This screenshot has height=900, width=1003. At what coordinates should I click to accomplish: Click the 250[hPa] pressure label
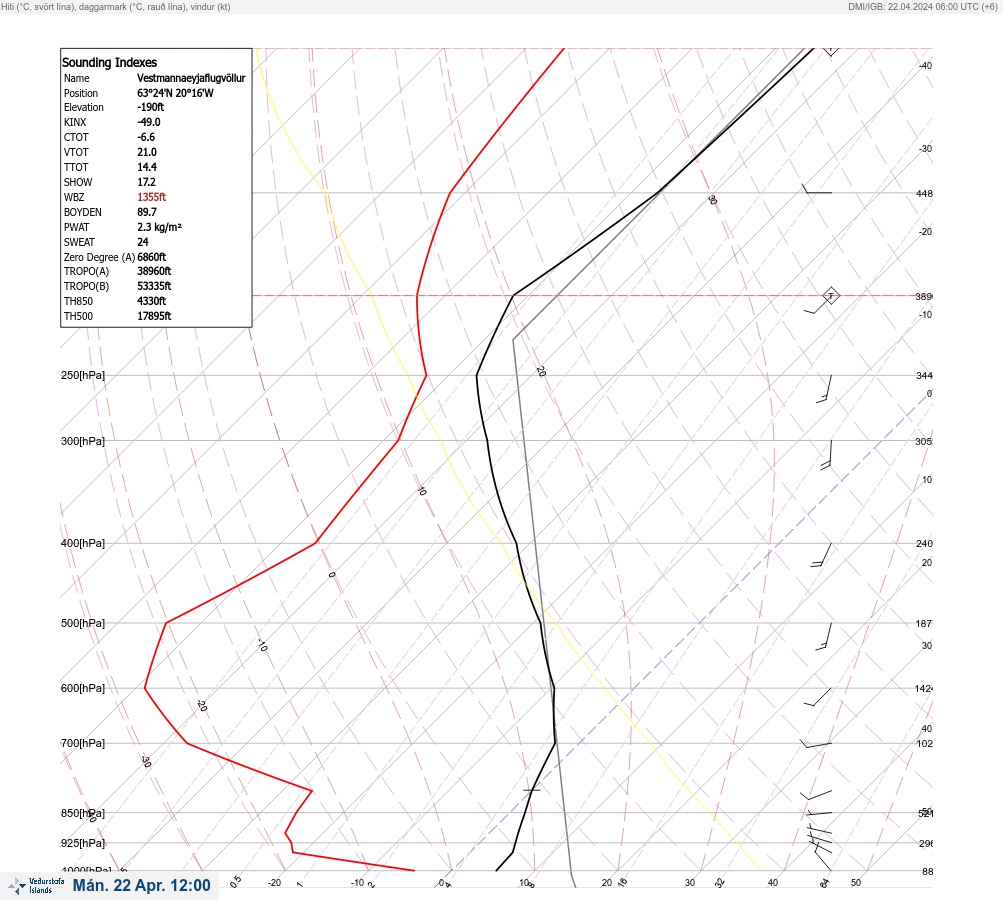[x=83, y=375]
